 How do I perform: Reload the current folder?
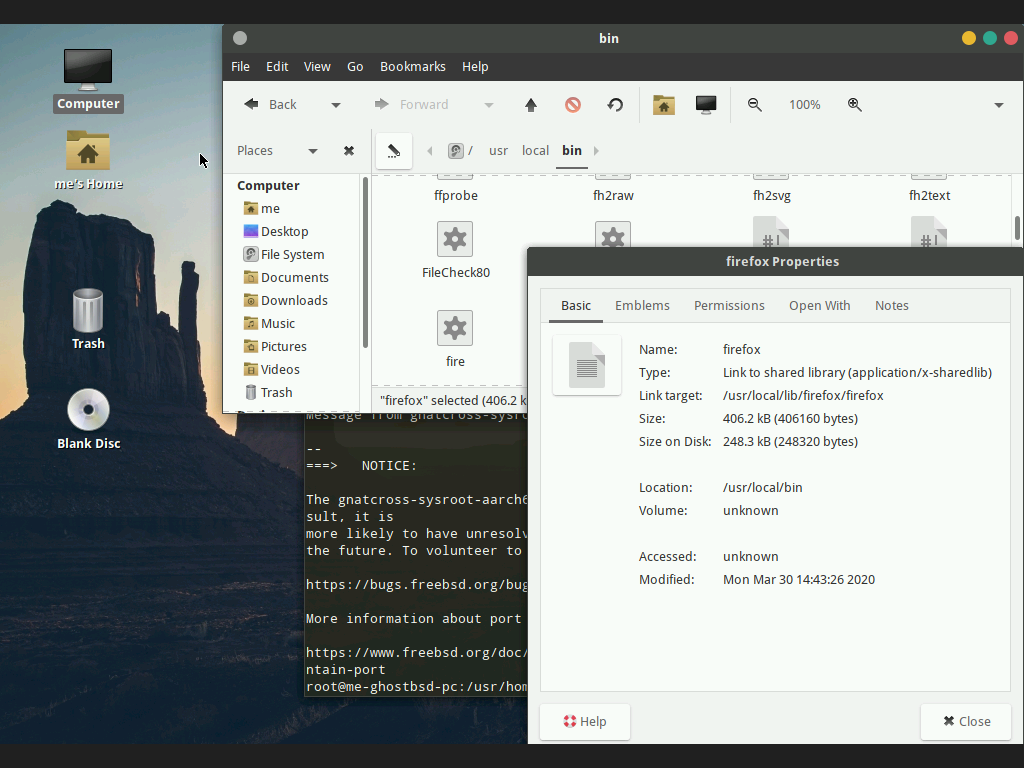coord(615,105)
